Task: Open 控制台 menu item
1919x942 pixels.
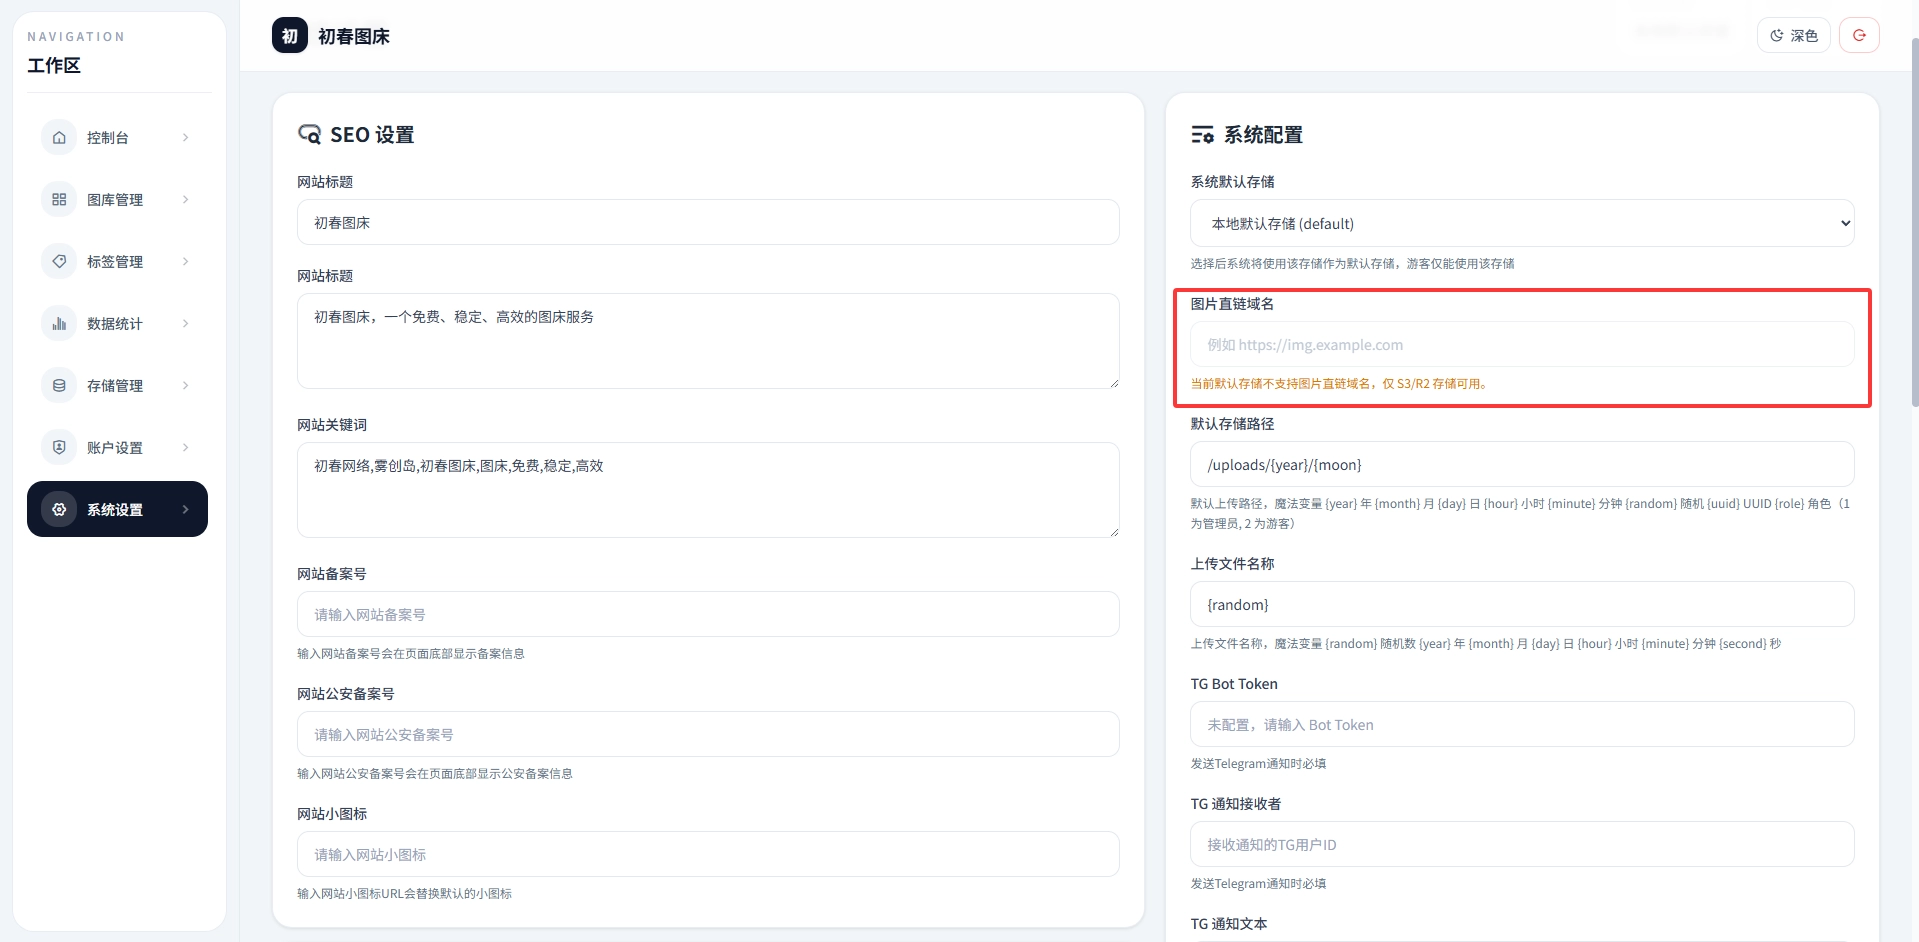Action: (x=117, y=137)
